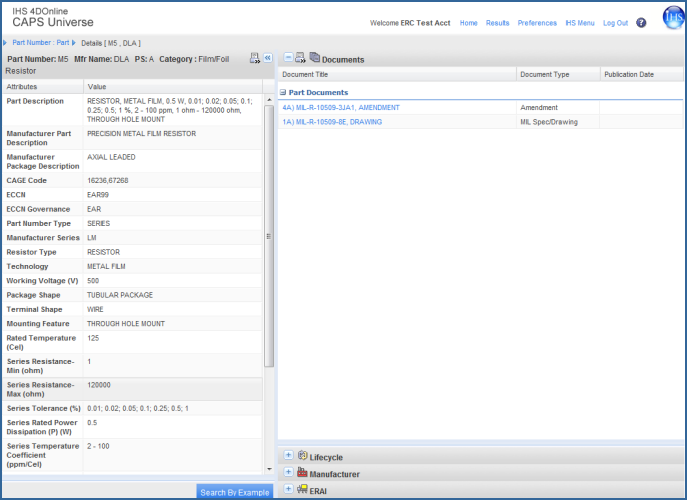Expand the Manufacturer section
Viewport: 687px width, 500px height.
[x=288, y=472]
